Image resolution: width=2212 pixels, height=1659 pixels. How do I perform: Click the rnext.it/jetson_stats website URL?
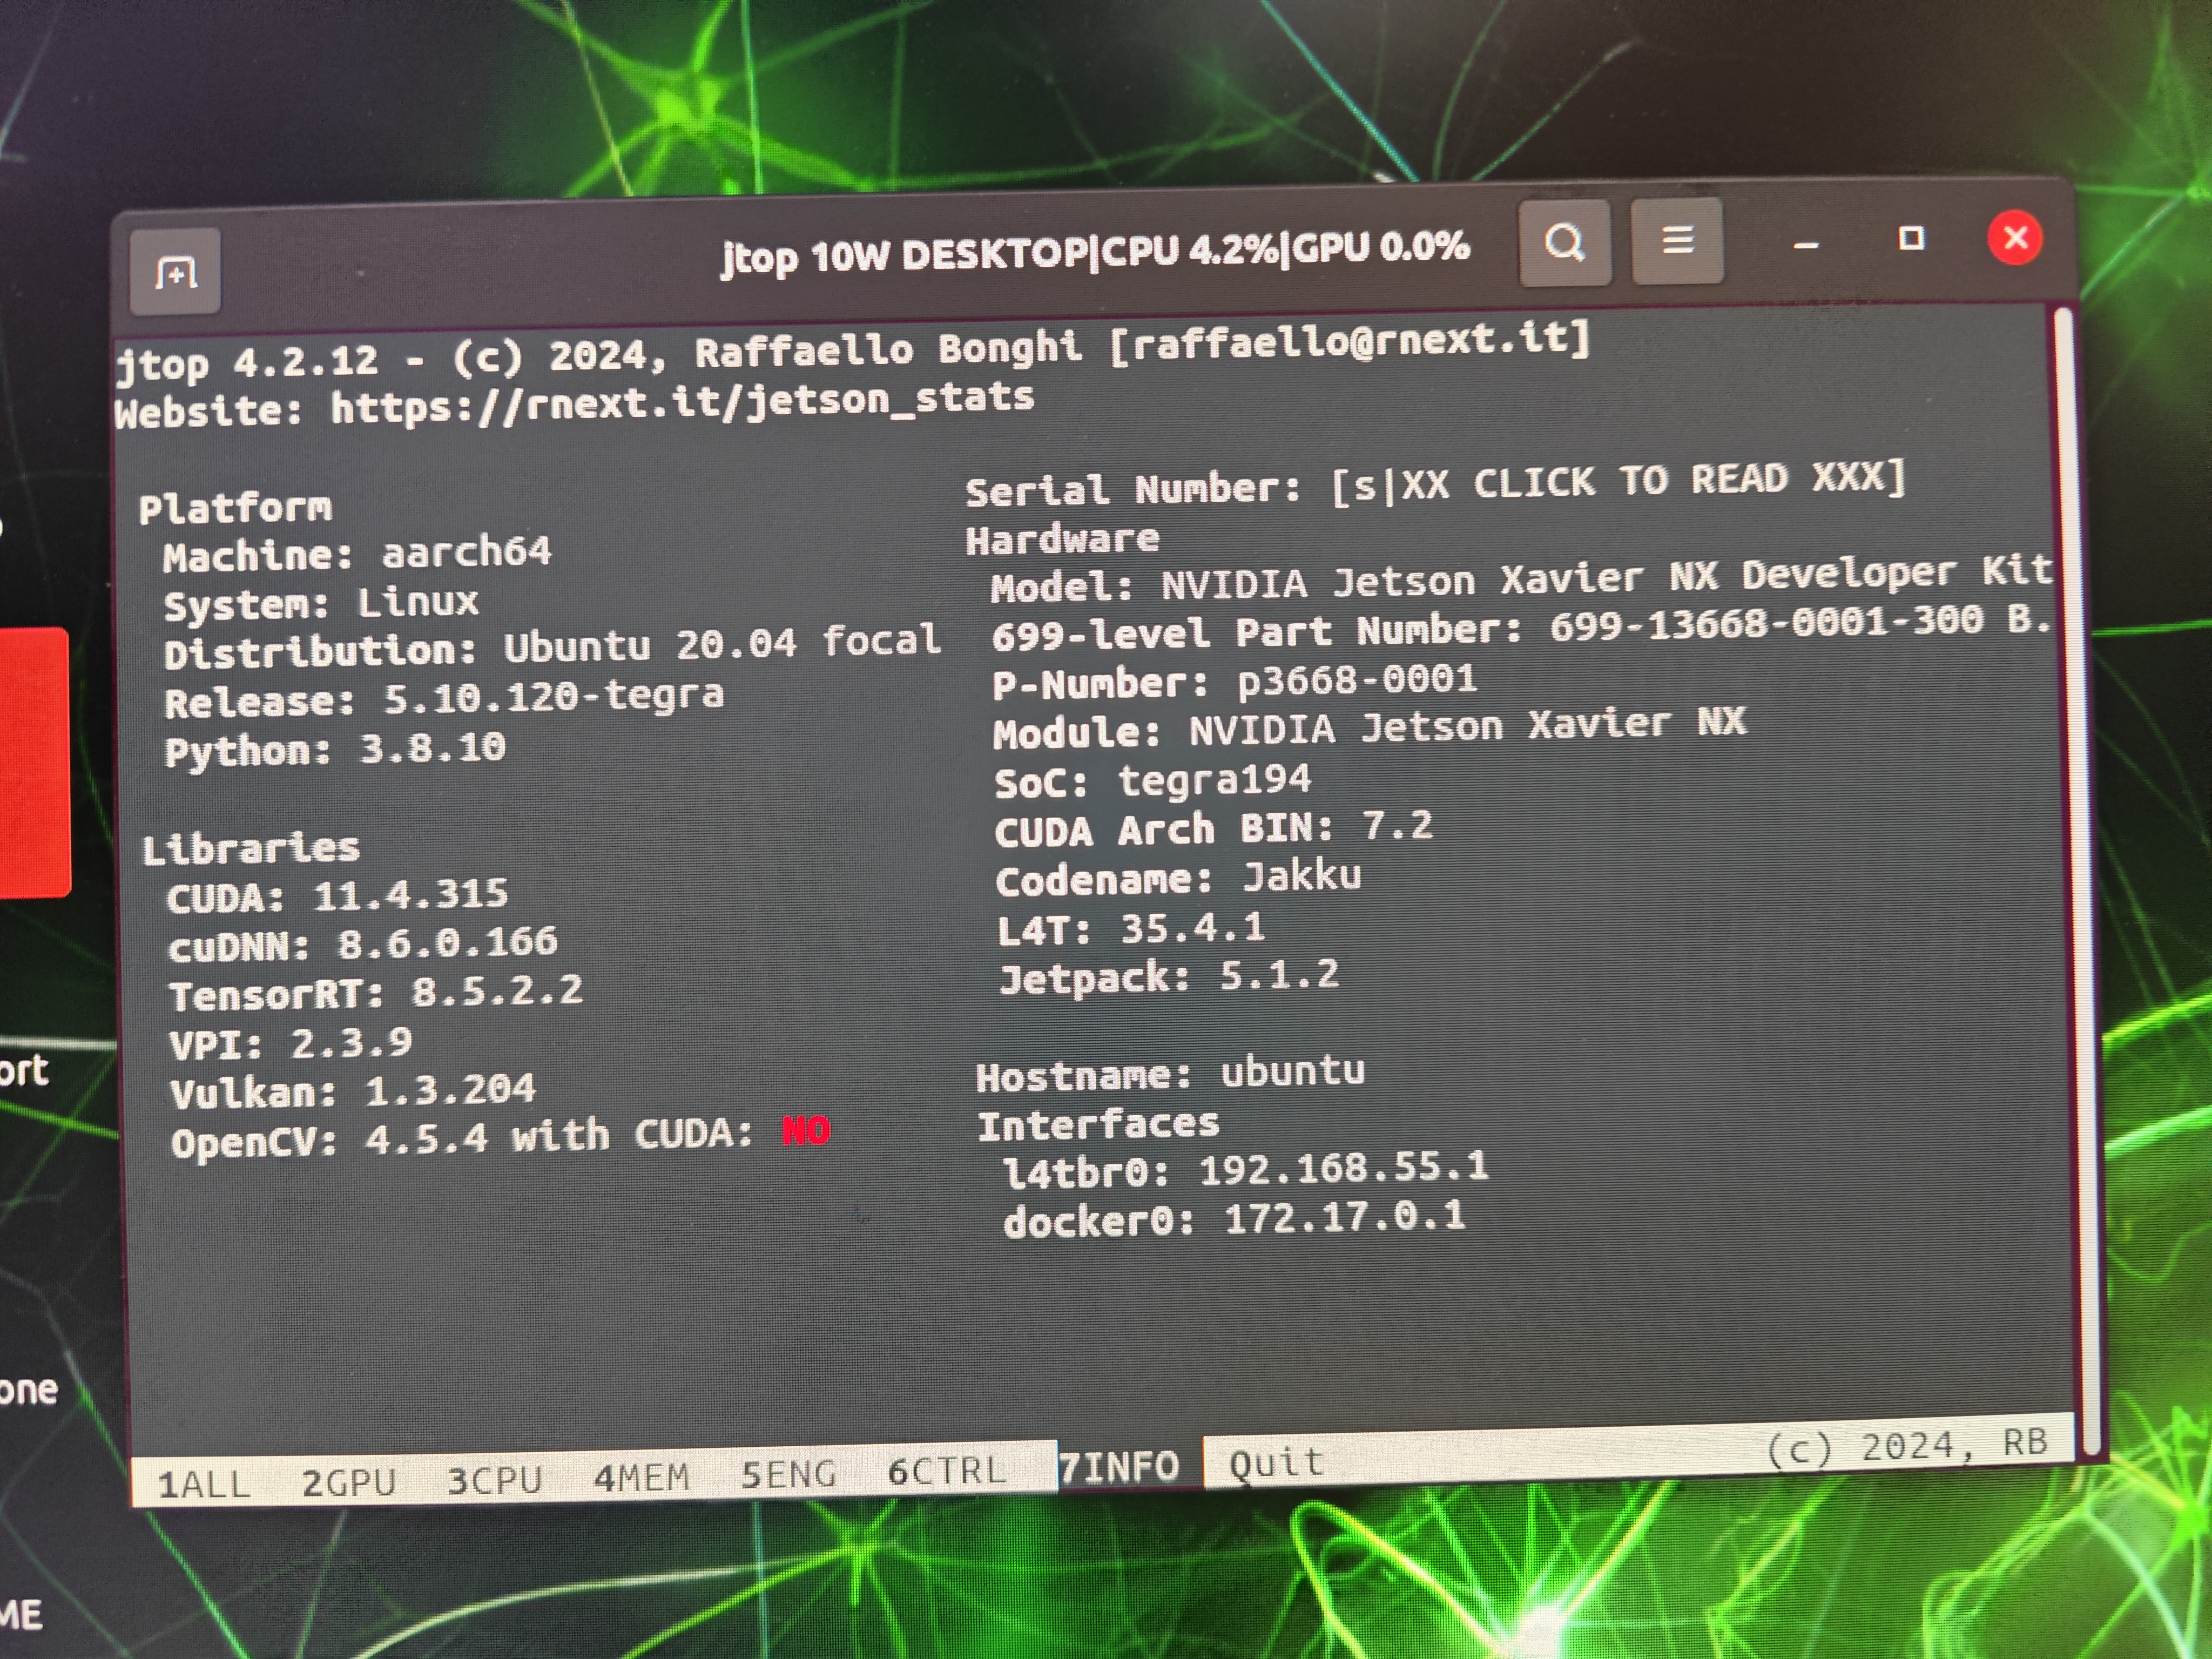pos(682,402)
